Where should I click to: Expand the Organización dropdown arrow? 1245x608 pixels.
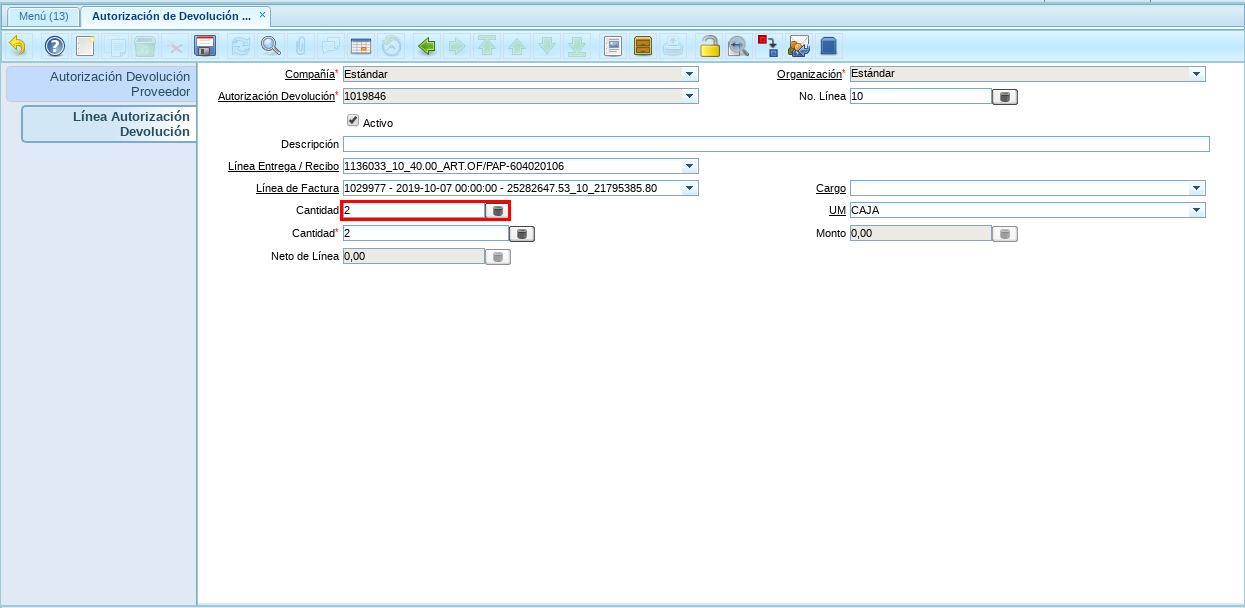point(1196,74)
